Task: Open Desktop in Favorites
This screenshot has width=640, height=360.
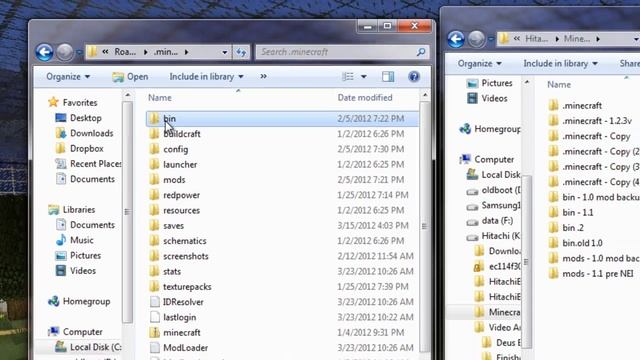Action: tap(78, 118)
